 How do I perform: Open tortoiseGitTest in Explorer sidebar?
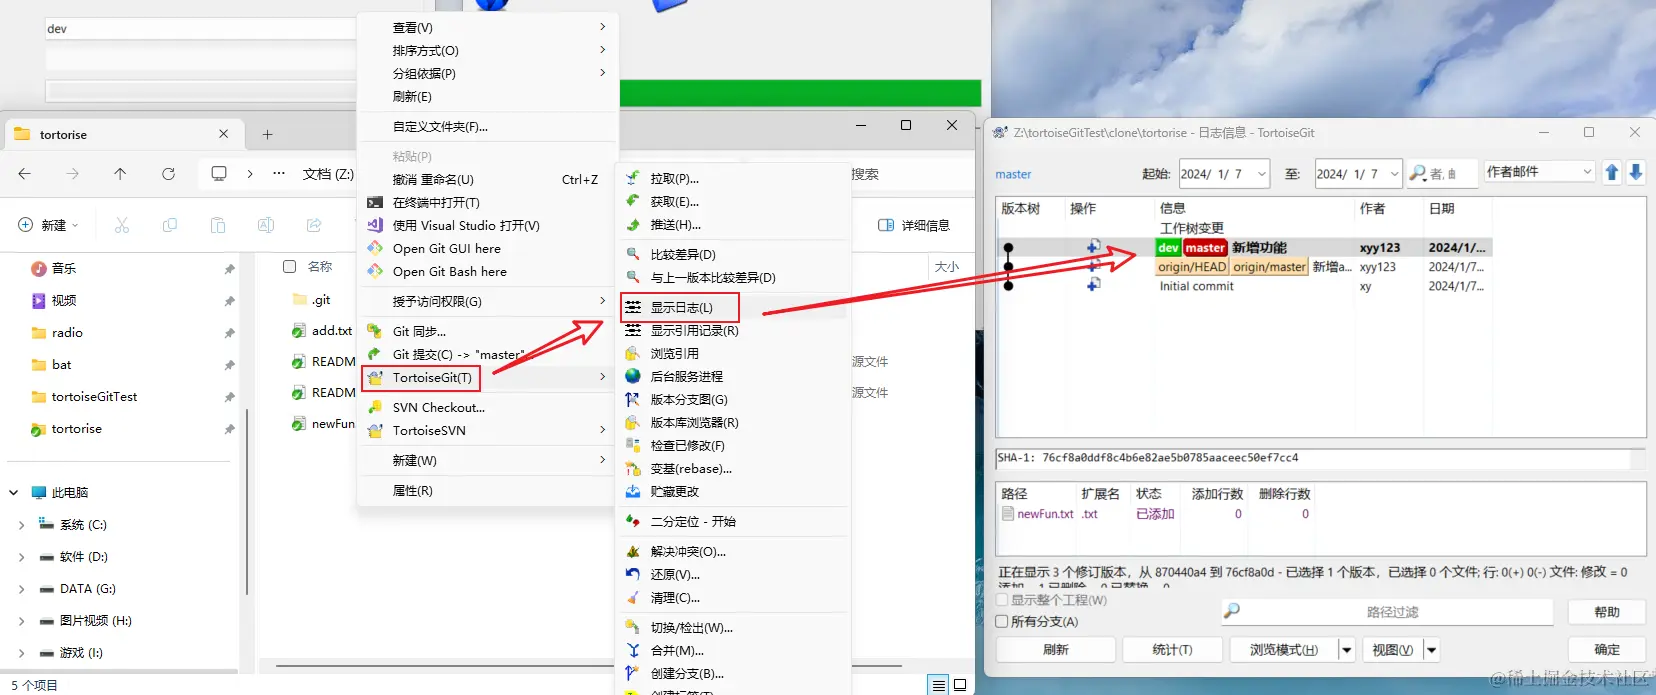pos(95,397)
